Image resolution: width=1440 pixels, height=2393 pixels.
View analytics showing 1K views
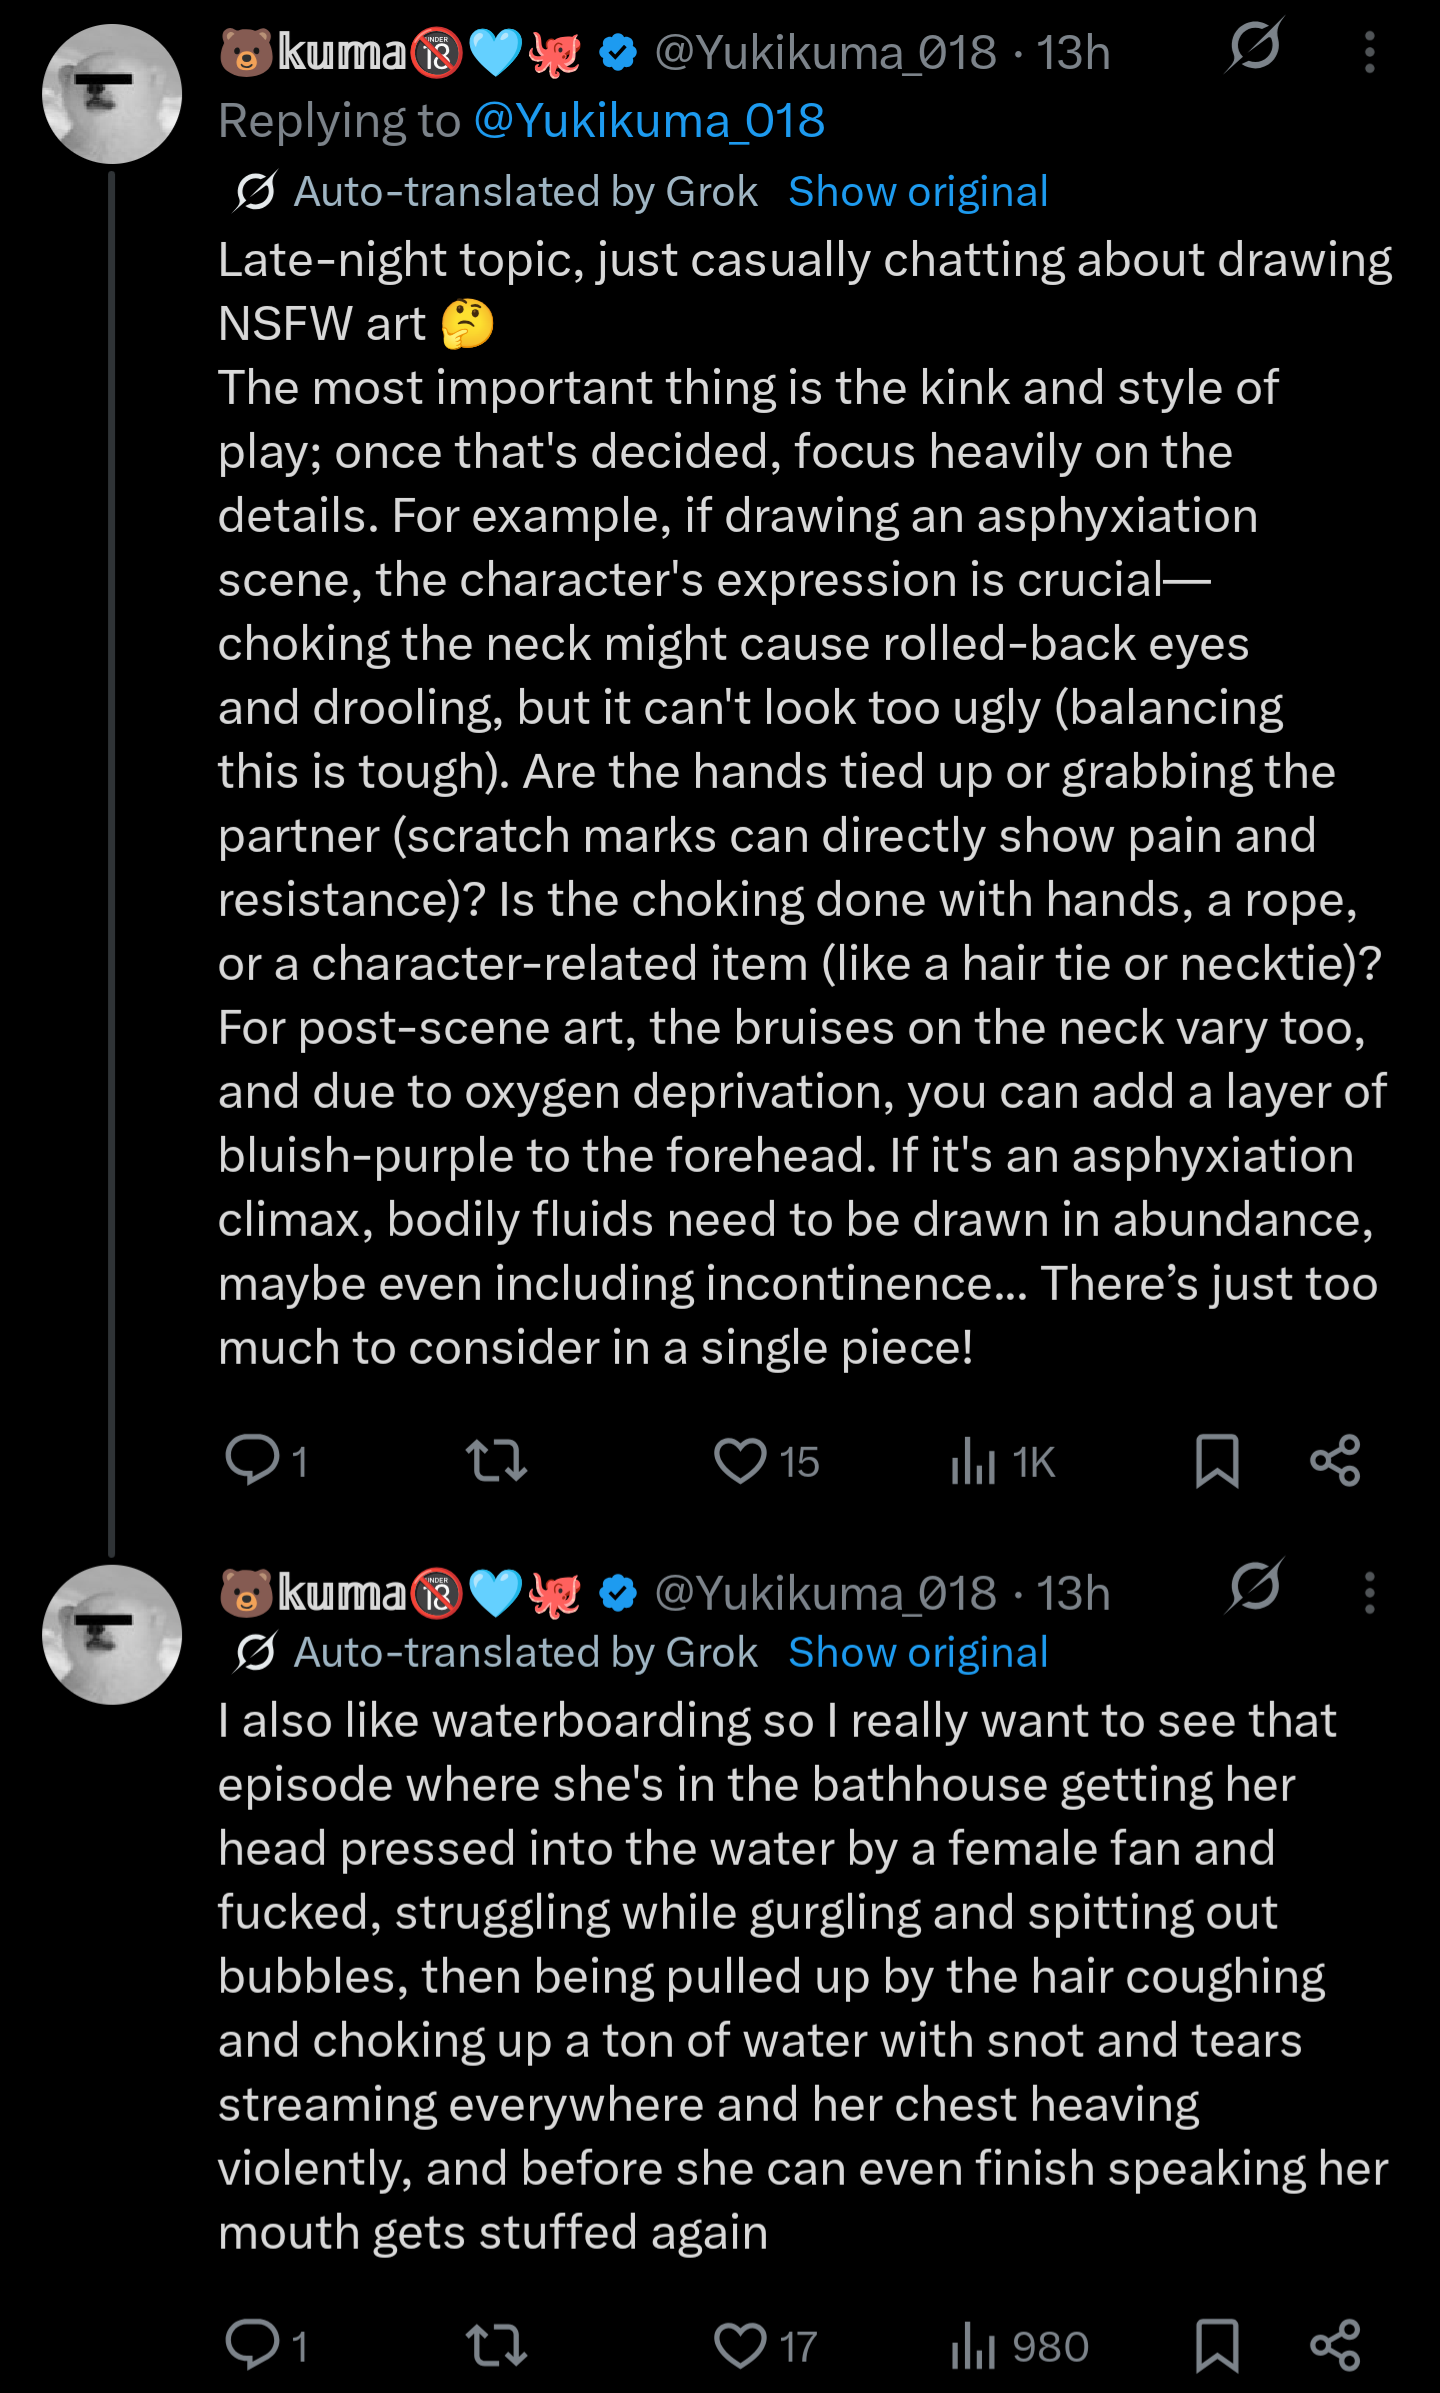(973, 1461)
